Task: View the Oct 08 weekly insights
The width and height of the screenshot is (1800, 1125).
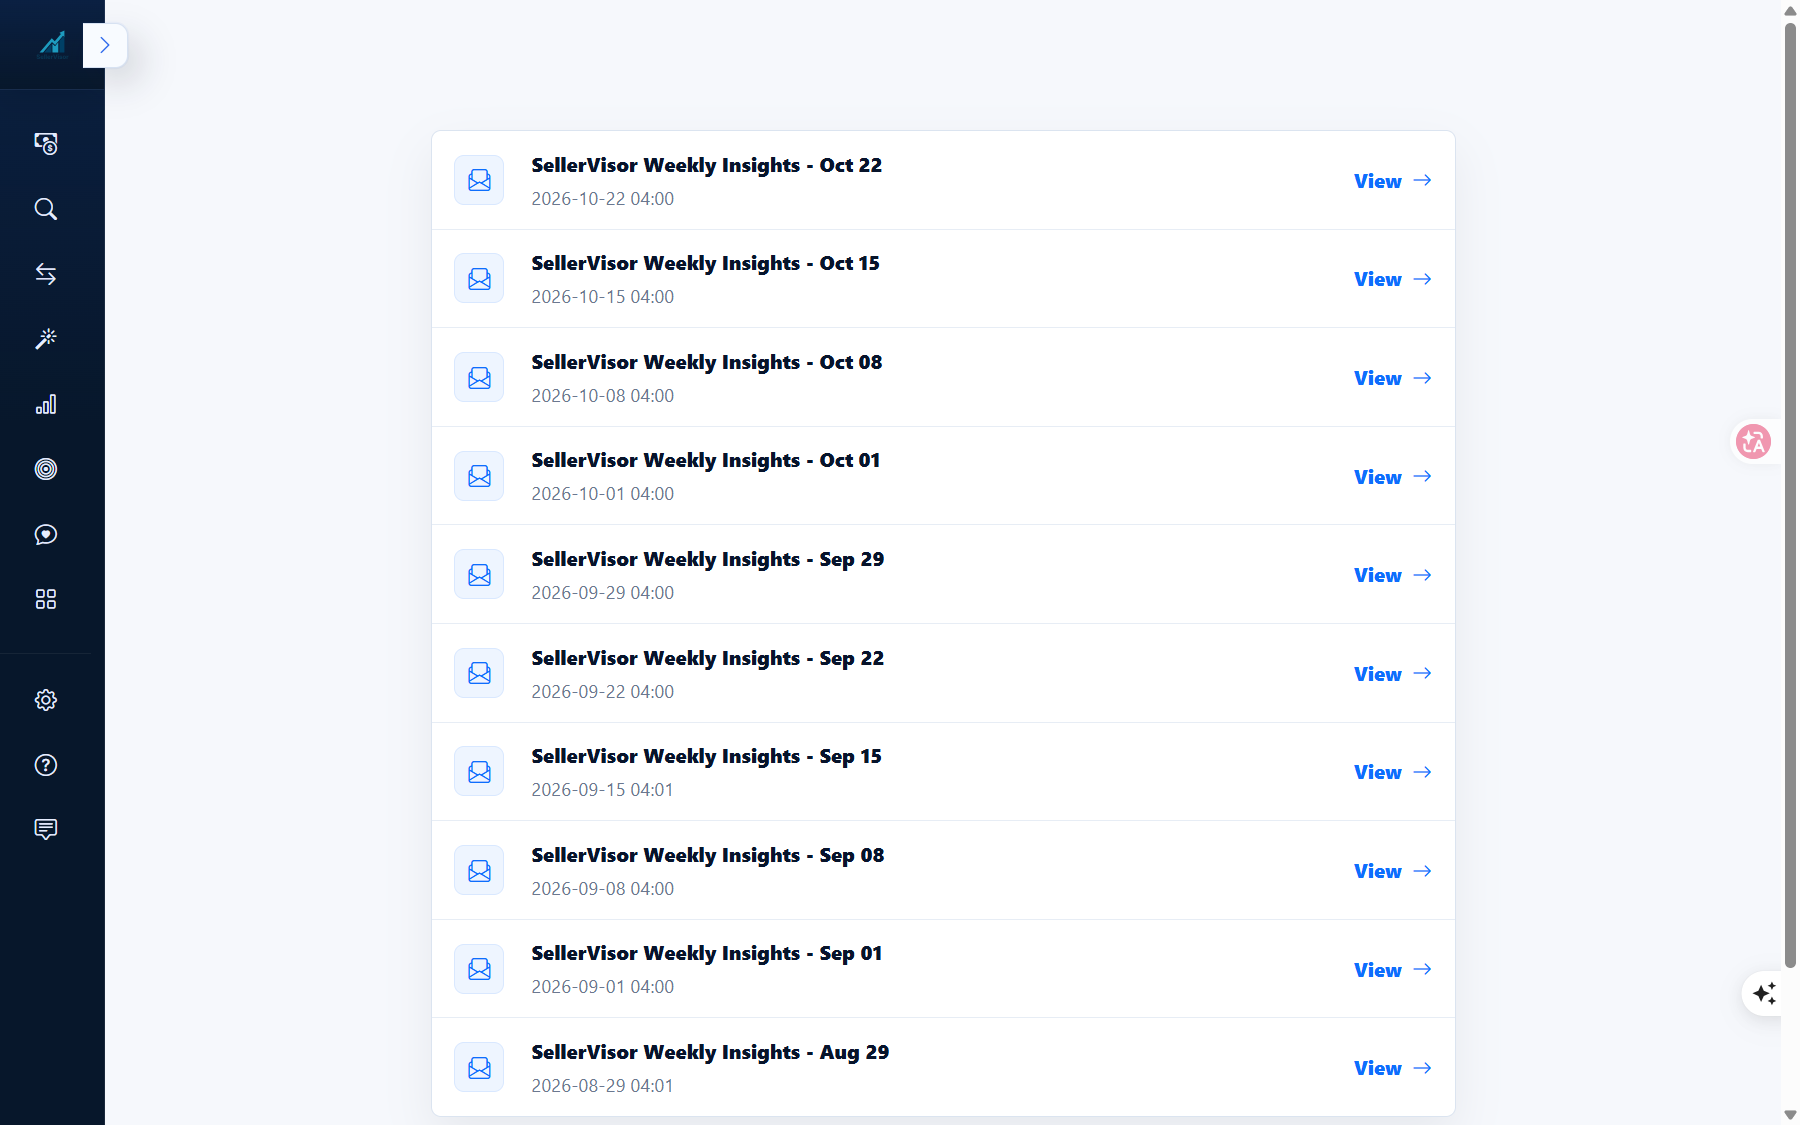Action: pyautogui.click(x=1393, y=378)
